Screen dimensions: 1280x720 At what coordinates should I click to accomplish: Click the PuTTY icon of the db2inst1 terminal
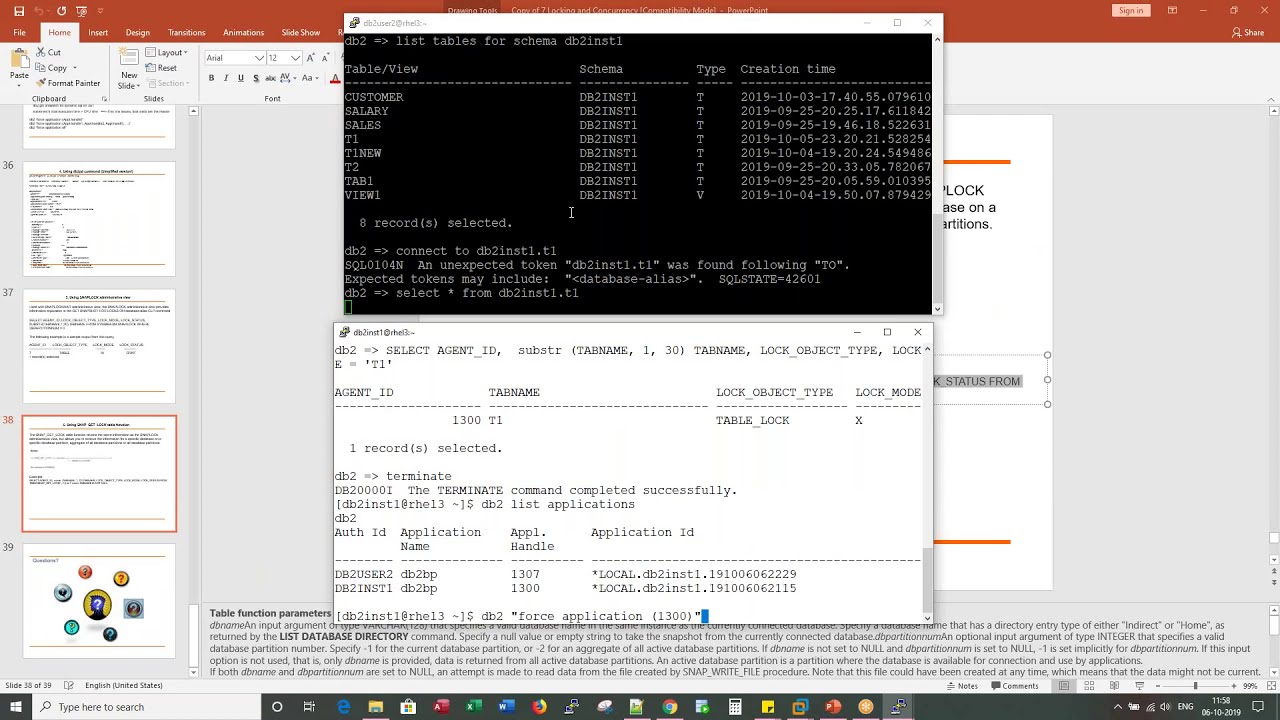click(x=344, y=332)
